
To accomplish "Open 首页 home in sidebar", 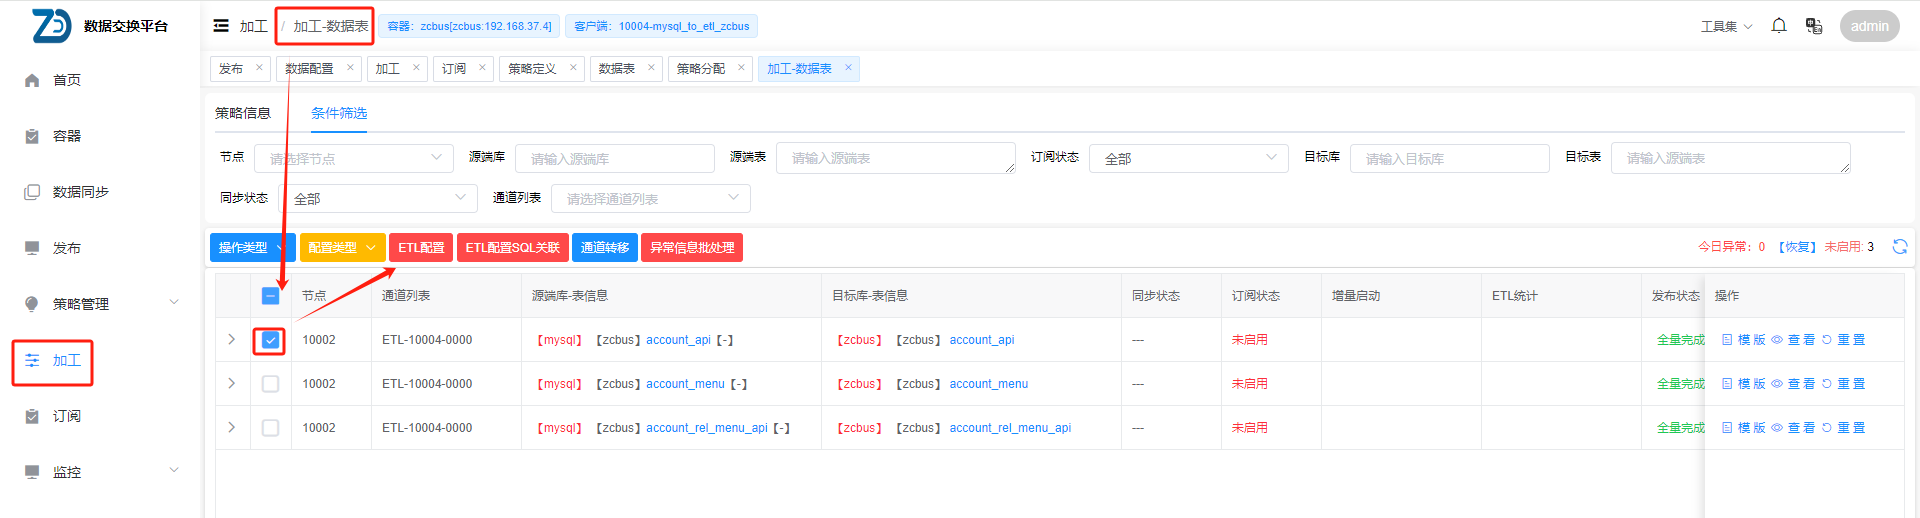I will click(66, 80).
